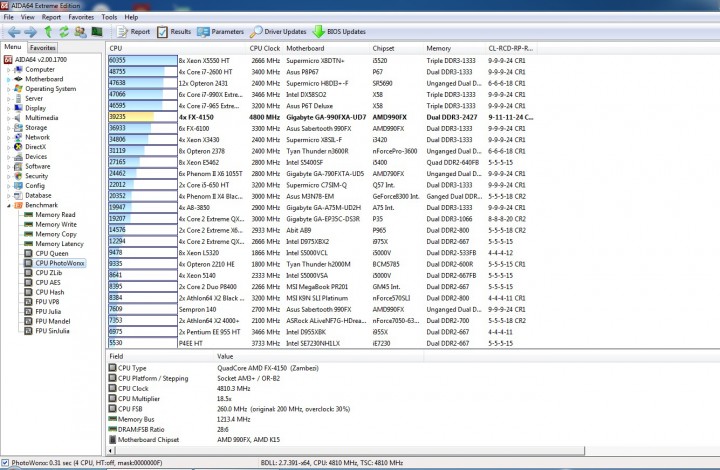Collapse the Benchmark tree node
Viewport: 720px width, 470px height.
coord(8,205)
